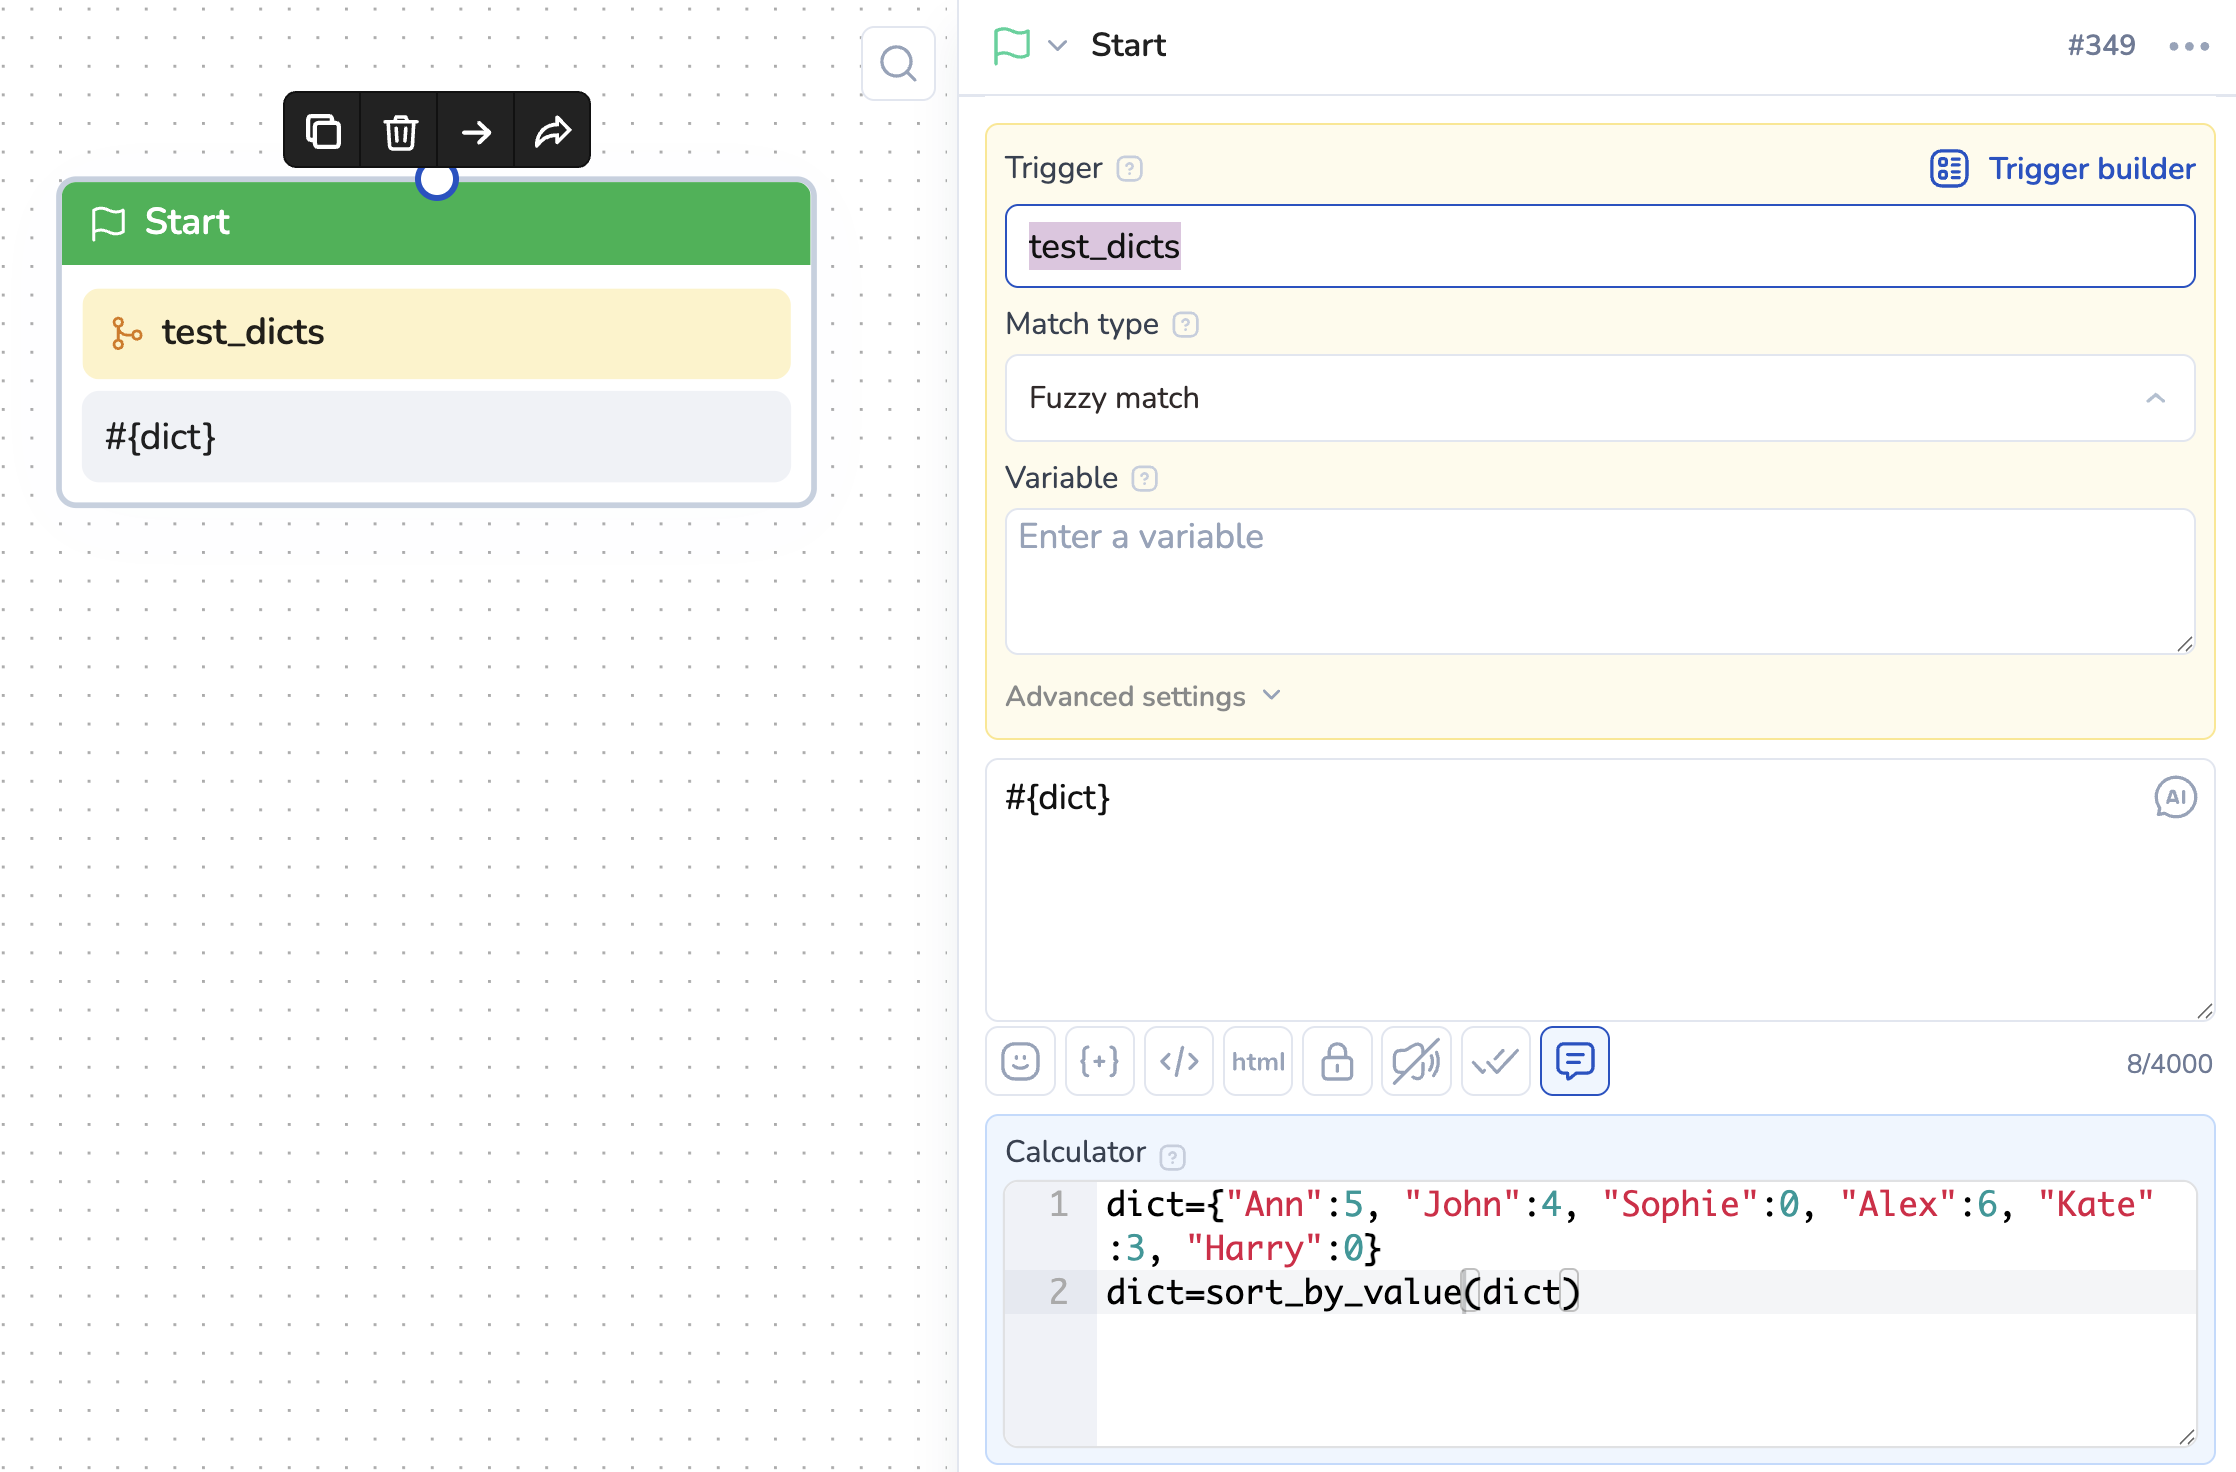Viewport: 2236px width, 1472px height.
Task: Open the three dots more menu
Action: (x=2188, y=46)
